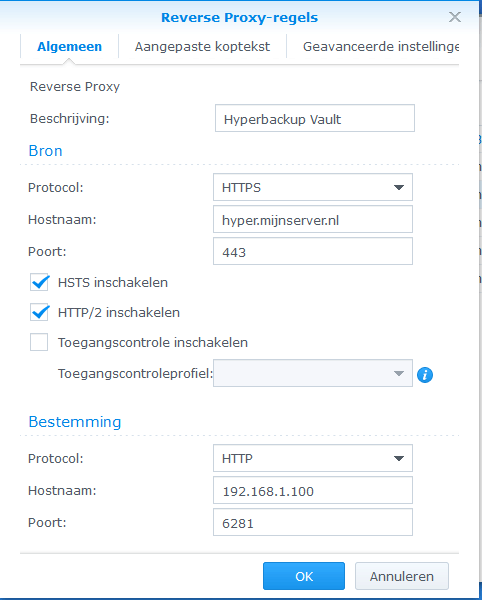
Task: Switch to the Algemeen tab
Action: pos(69,47)
